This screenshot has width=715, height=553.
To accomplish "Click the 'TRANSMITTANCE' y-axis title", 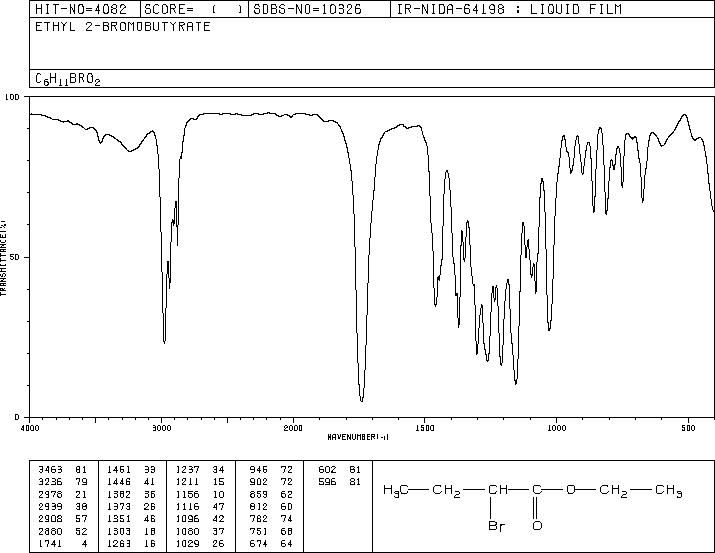I will pos(3,258).
